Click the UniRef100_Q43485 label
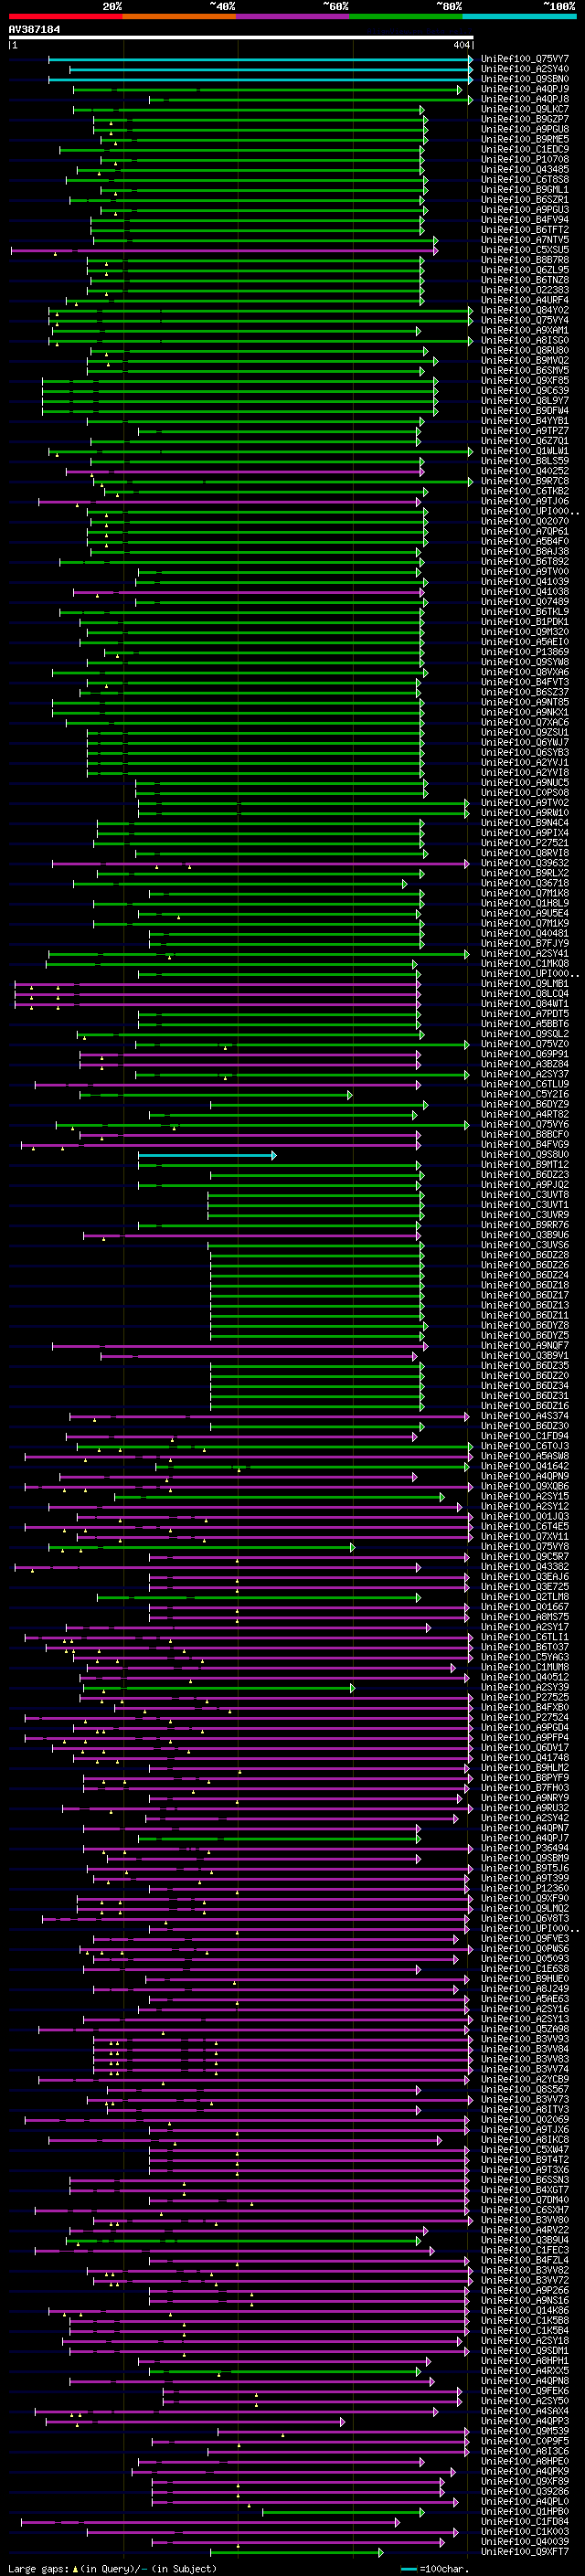The width and height of the screenshot is (585, 2576). (524, 169)
